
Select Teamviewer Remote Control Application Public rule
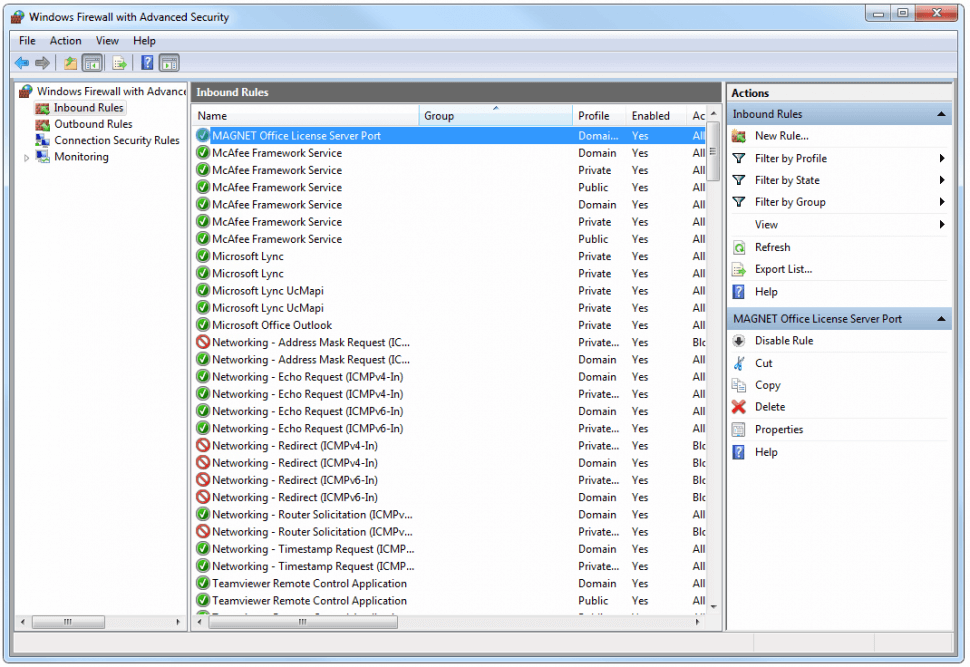coord(449,601)
